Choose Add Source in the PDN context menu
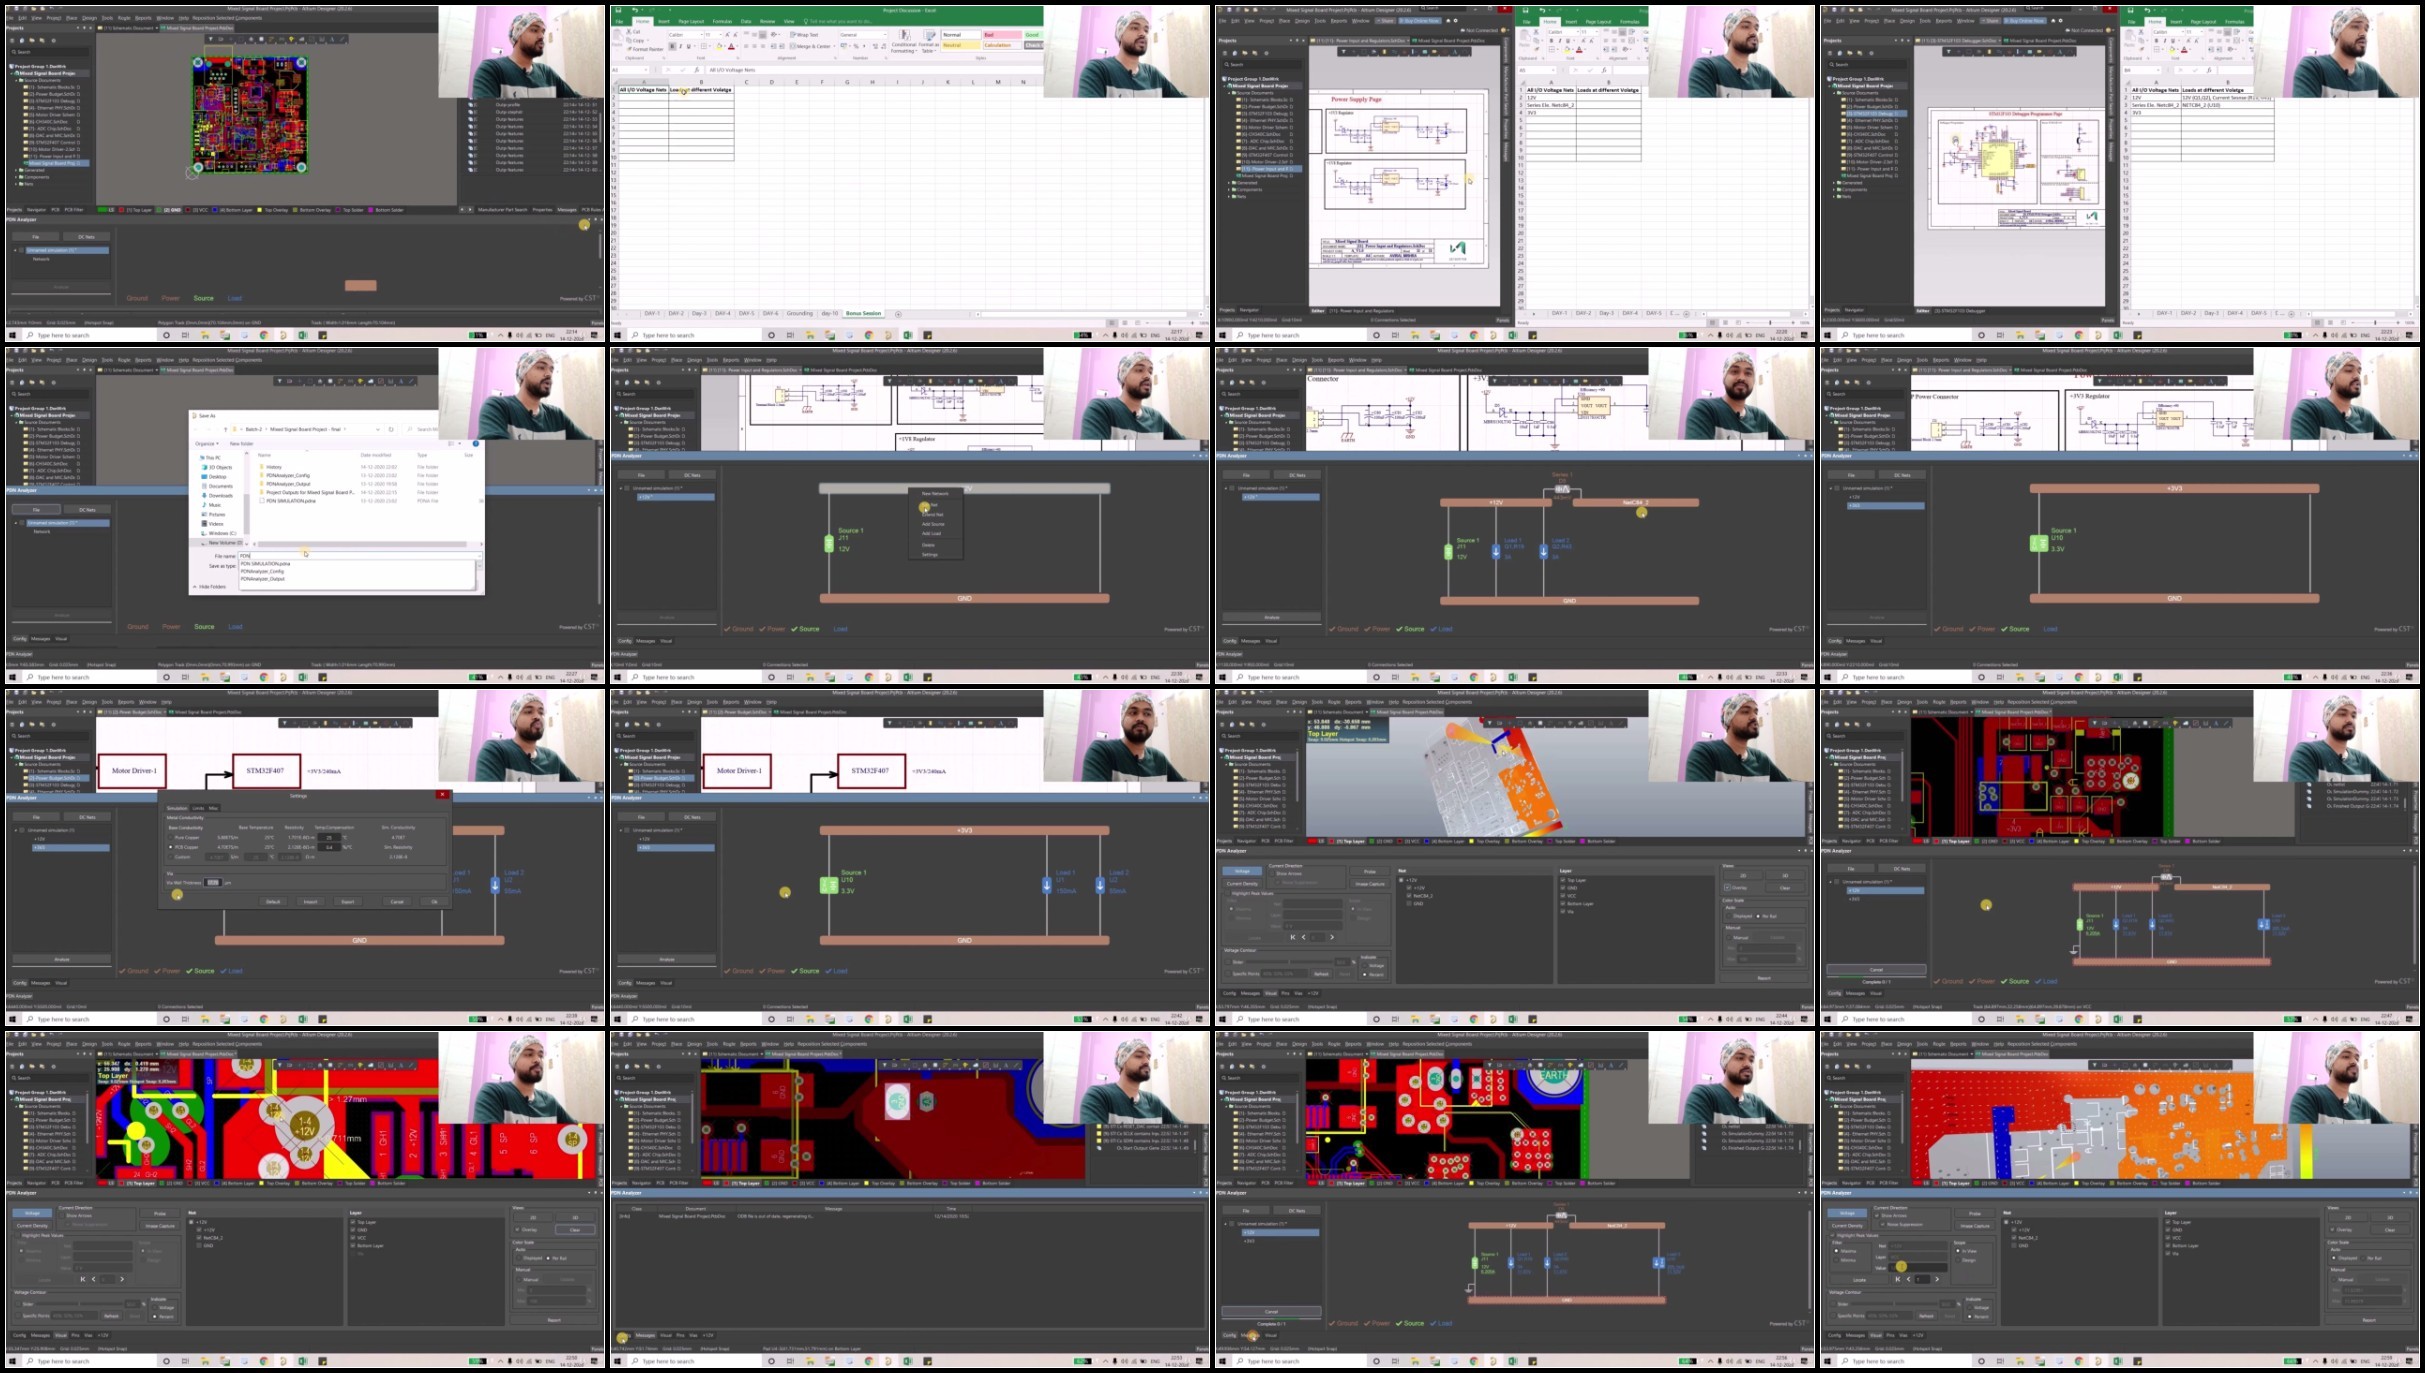Viewport: 2425px width, 1373px height. (933, 524)
